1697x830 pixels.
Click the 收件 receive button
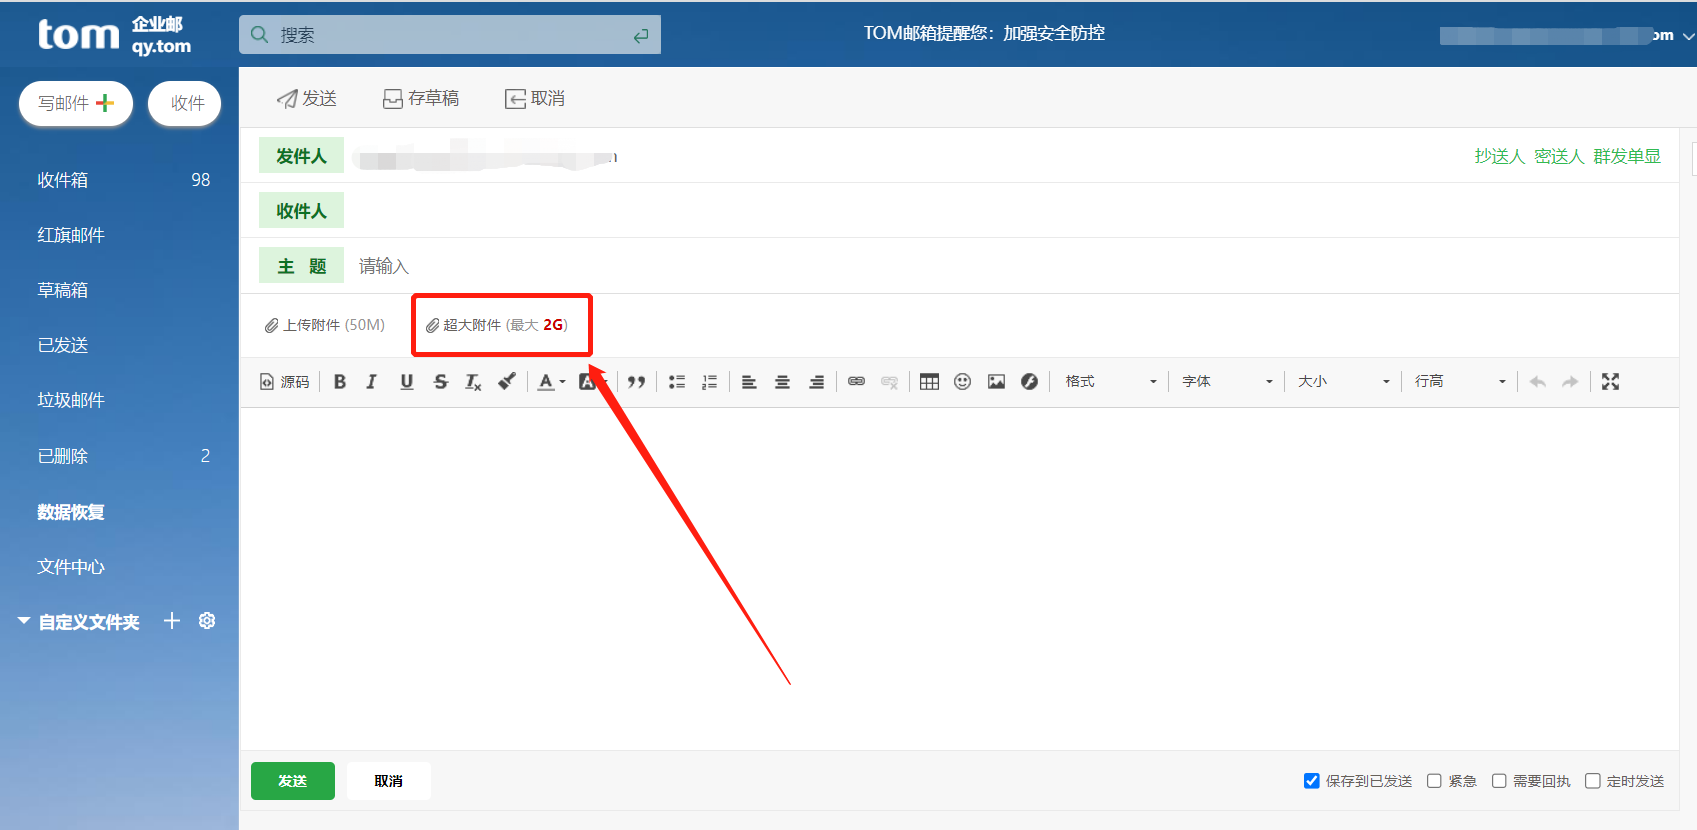[x=185, y=103]
